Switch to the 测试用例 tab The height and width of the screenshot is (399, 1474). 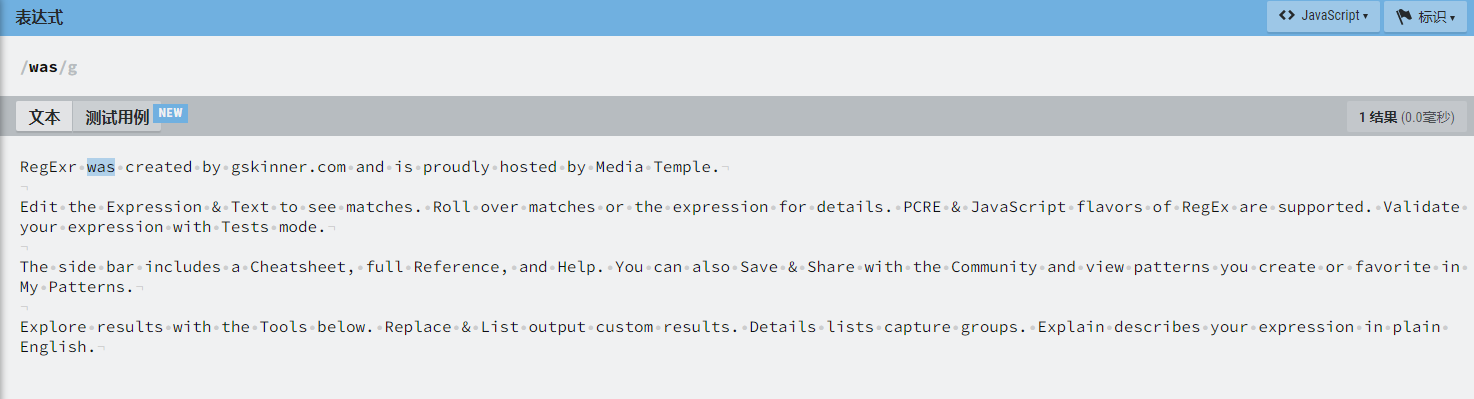coord(116,117)
